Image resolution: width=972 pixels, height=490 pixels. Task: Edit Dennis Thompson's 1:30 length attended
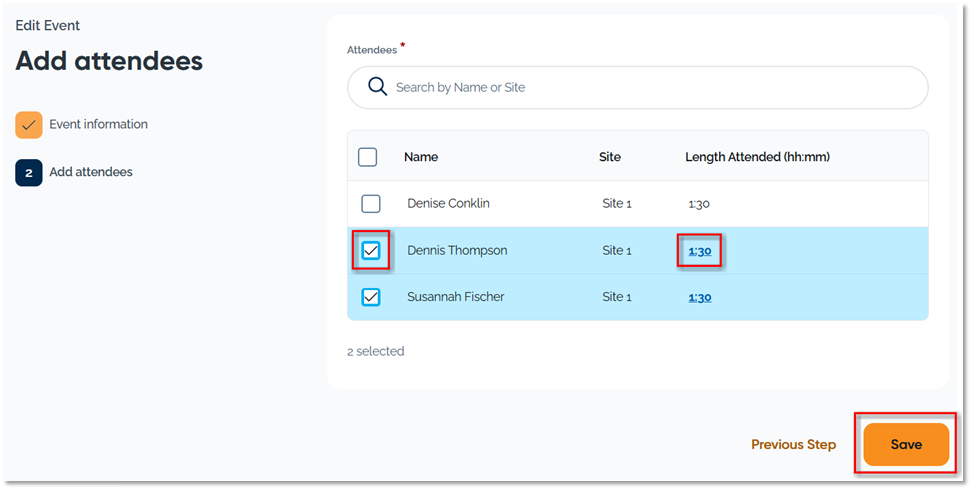tap(700, 251)
